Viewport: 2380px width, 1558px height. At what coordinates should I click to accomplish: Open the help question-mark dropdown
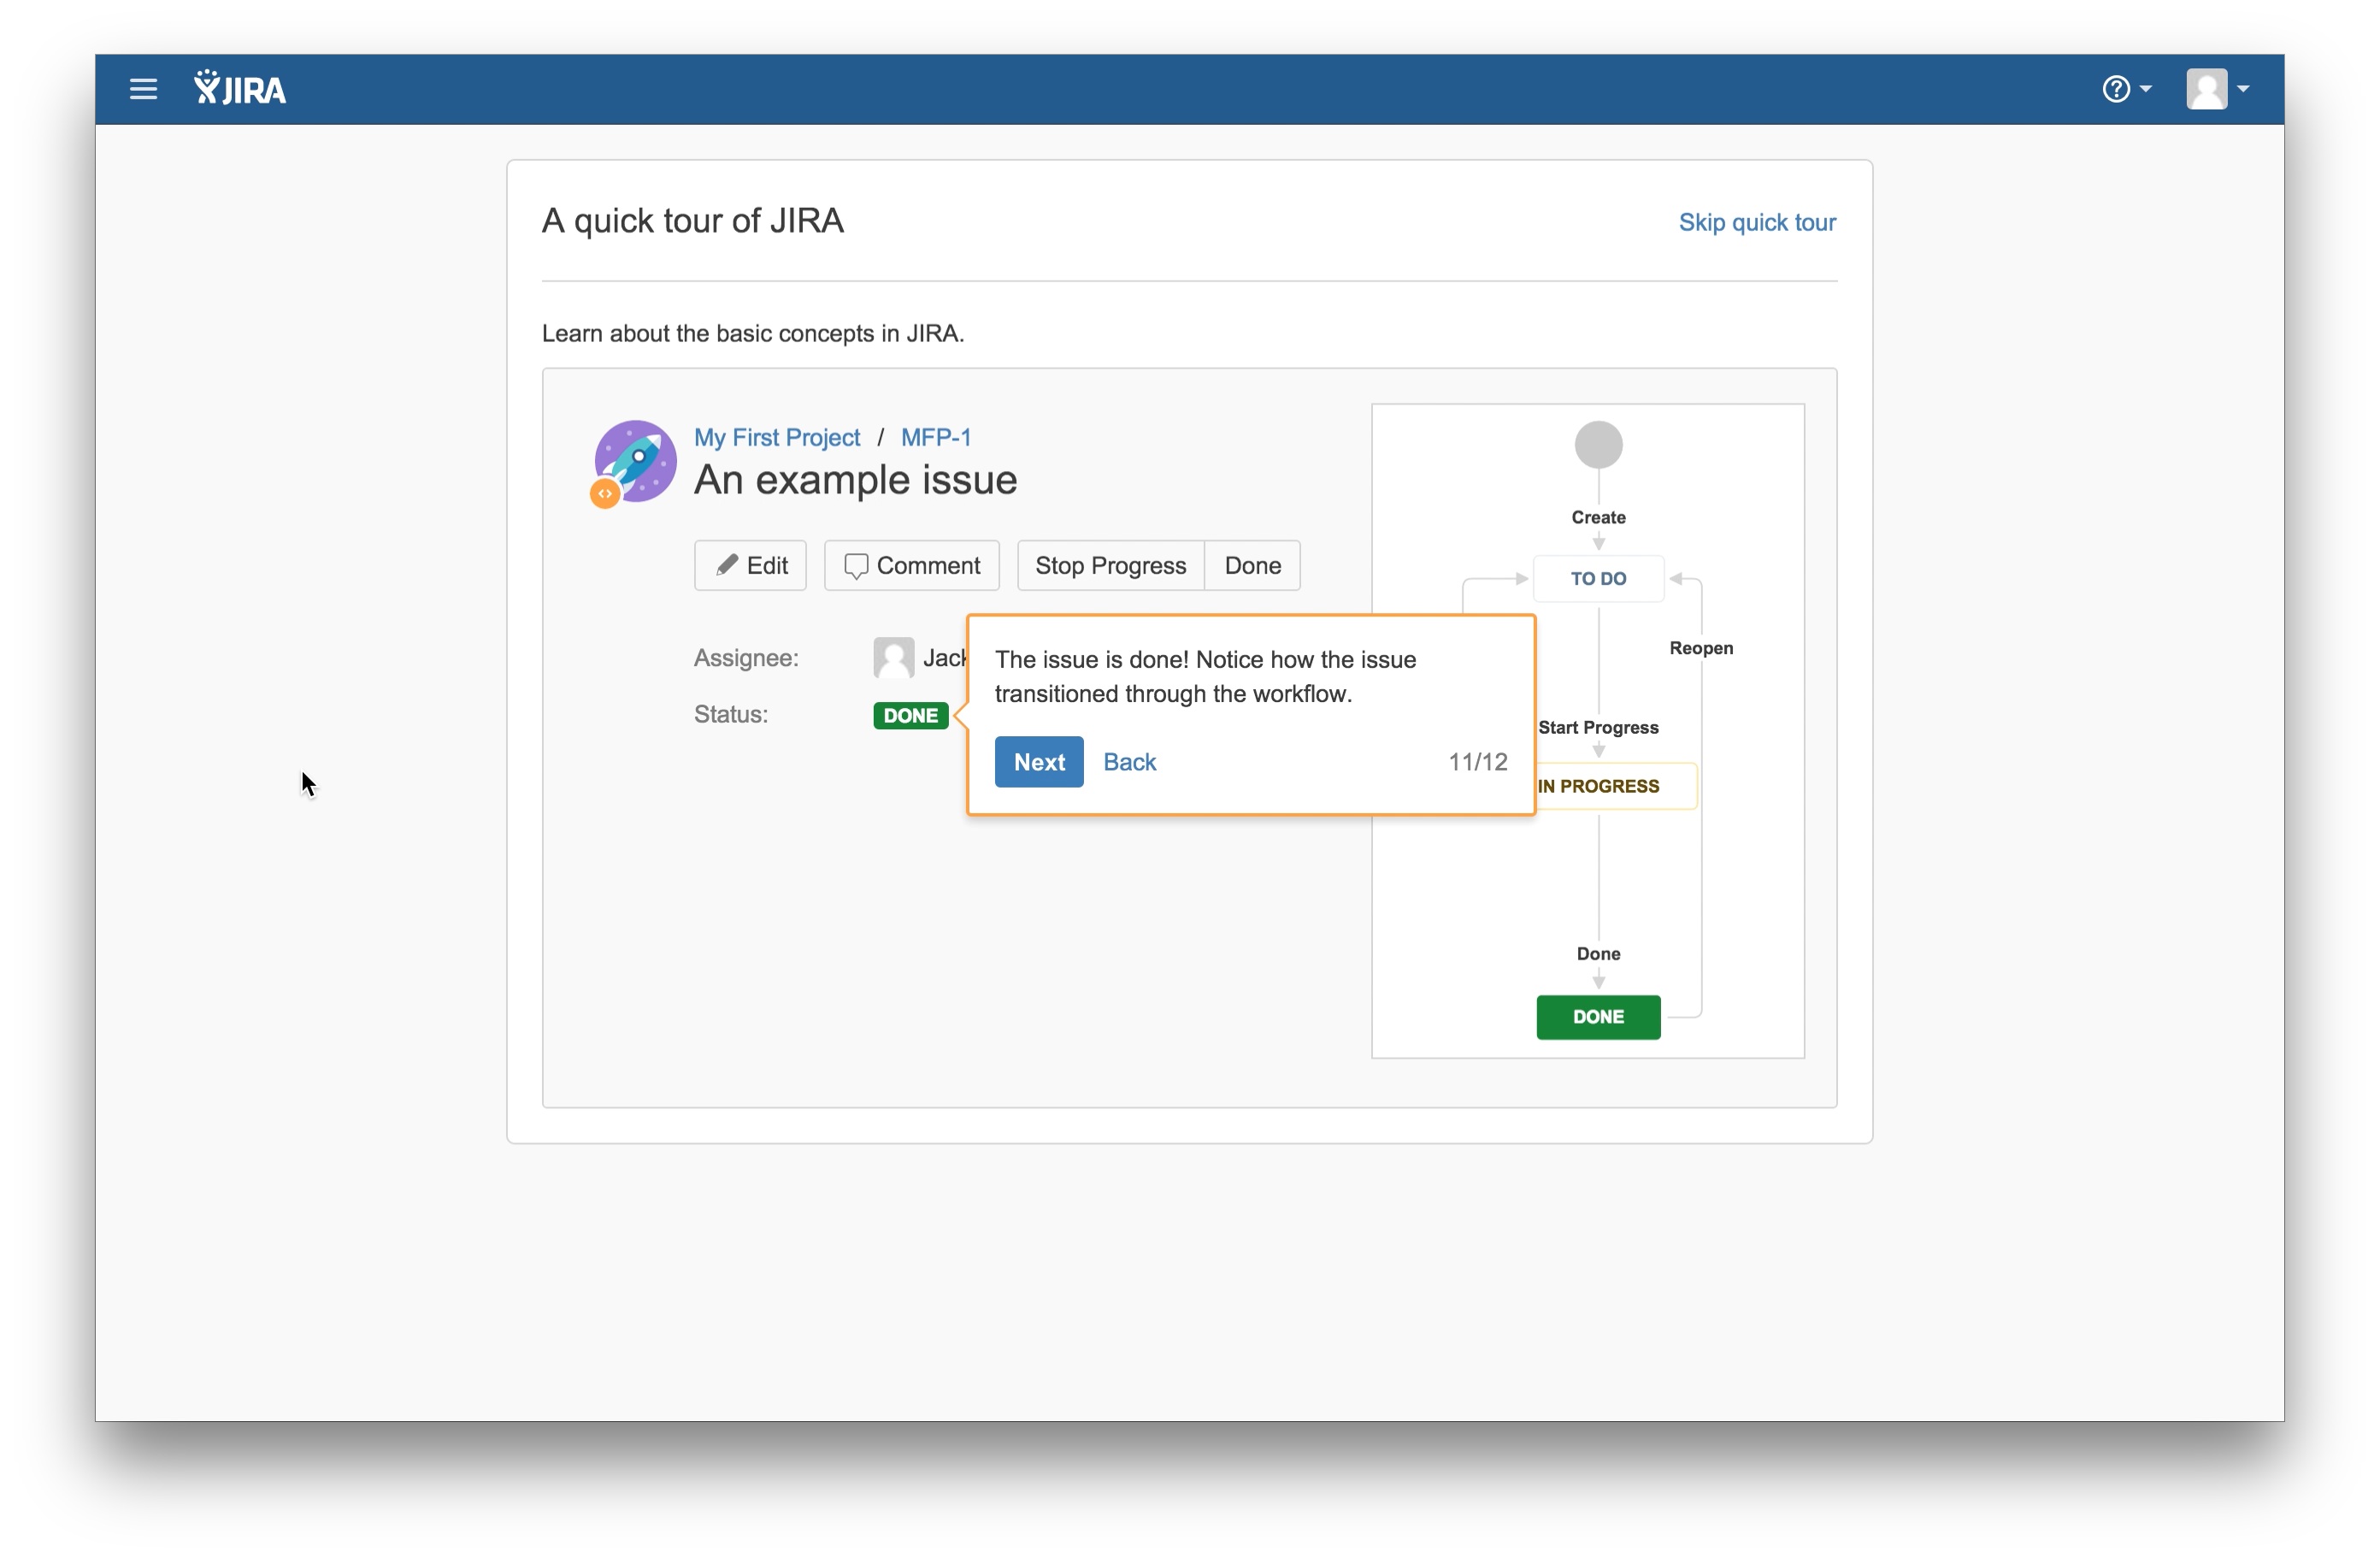(x=2126, y=89)
